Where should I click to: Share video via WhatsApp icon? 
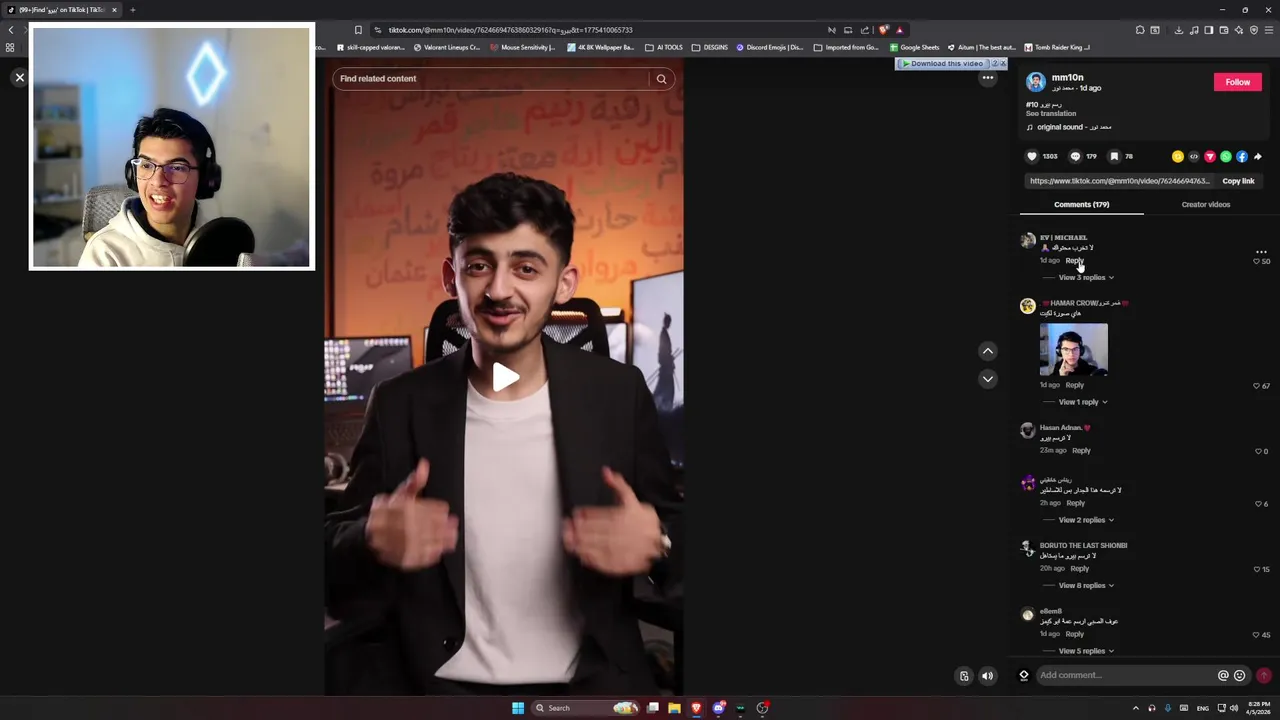click(x=1225, y=157)
